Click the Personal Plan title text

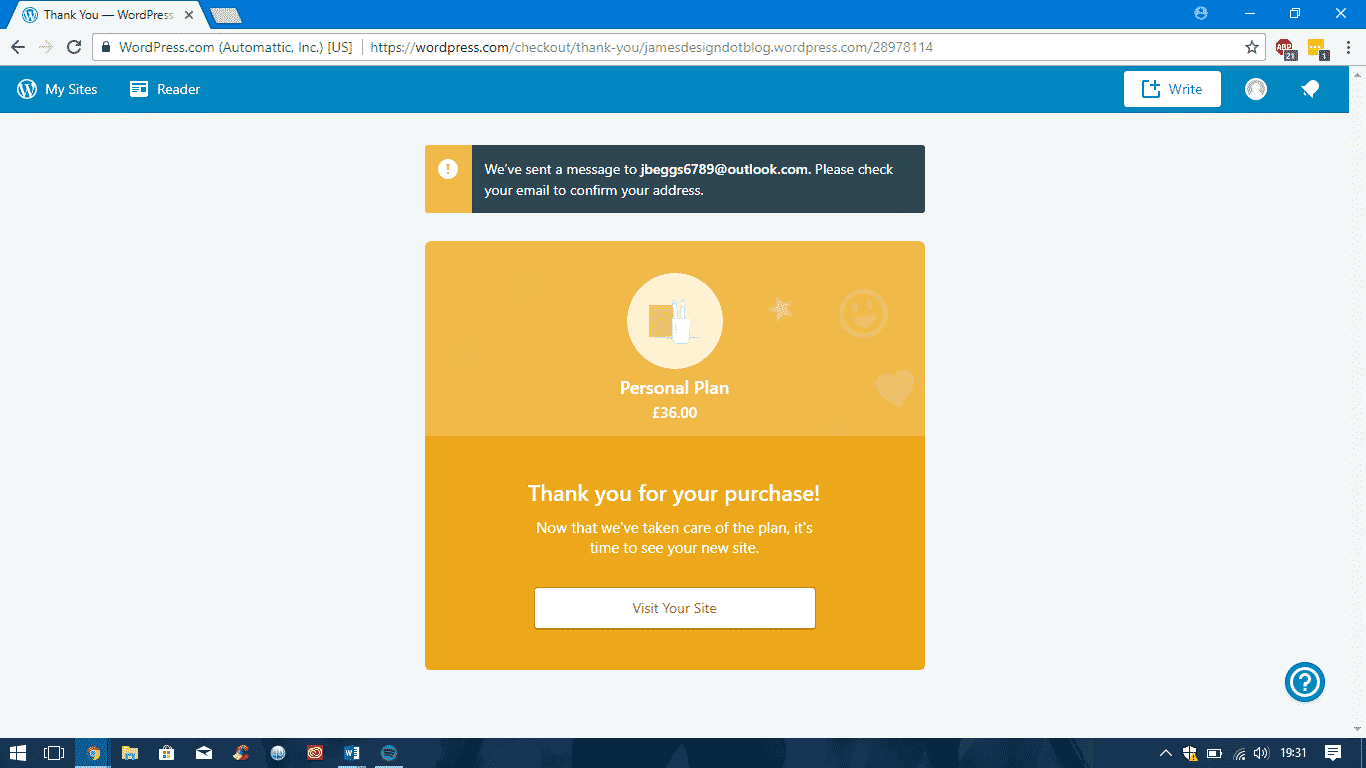[x=675, y=388]
